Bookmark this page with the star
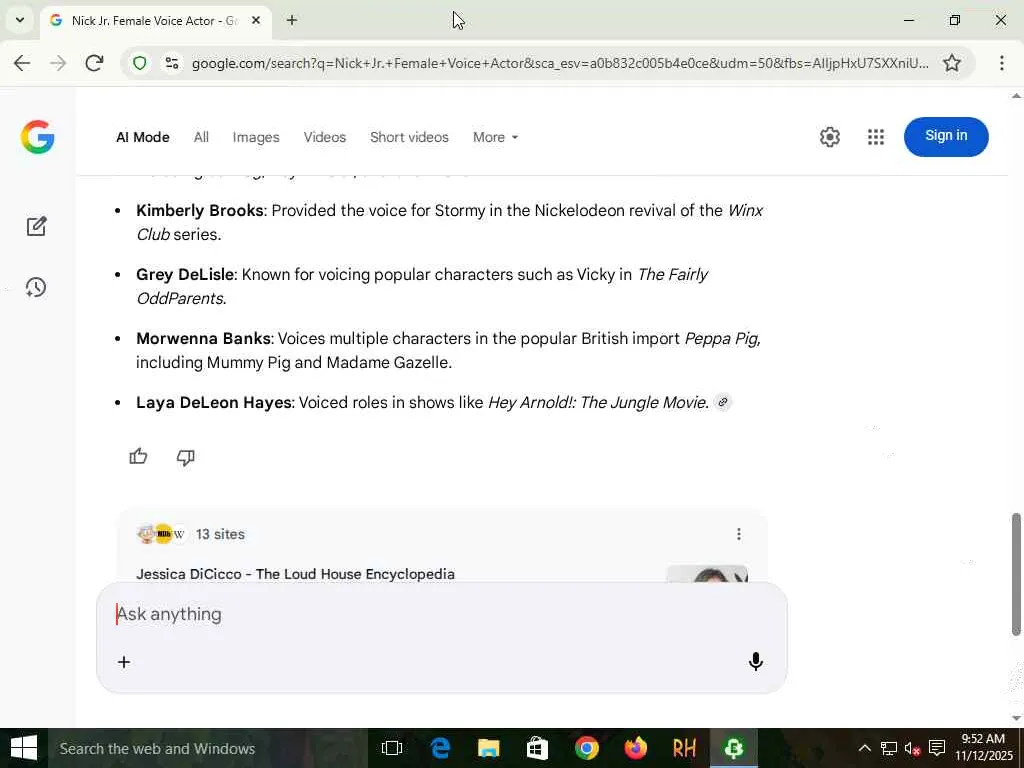This screenshot has width=1024, height=768. click(952, 63)
